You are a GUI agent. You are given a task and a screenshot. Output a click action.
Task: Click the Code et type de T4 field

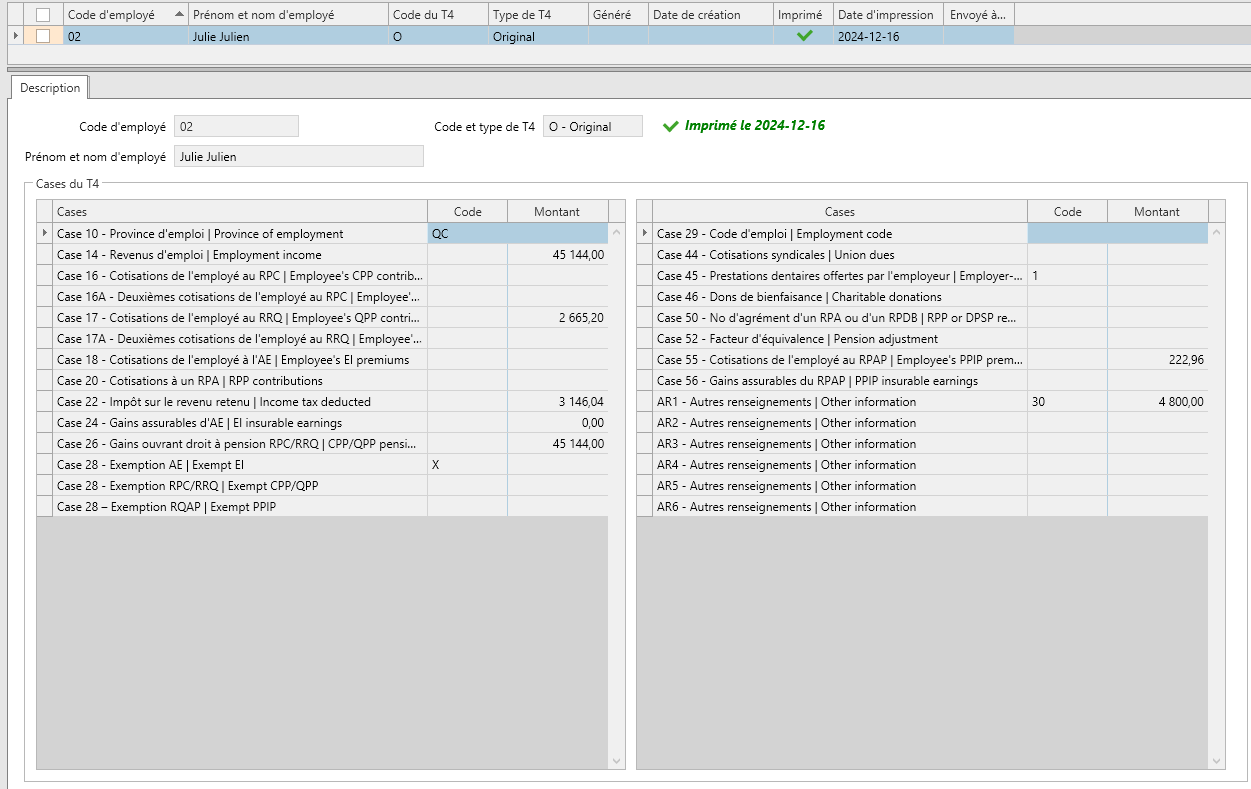point(593,127)
